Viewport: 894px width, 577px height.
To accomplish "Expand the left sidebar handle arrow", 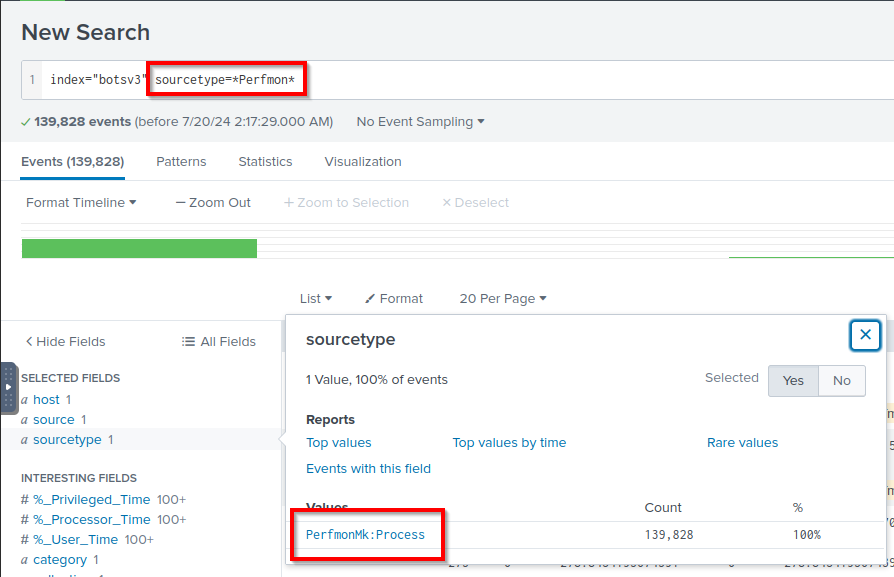I will [9, 387].
